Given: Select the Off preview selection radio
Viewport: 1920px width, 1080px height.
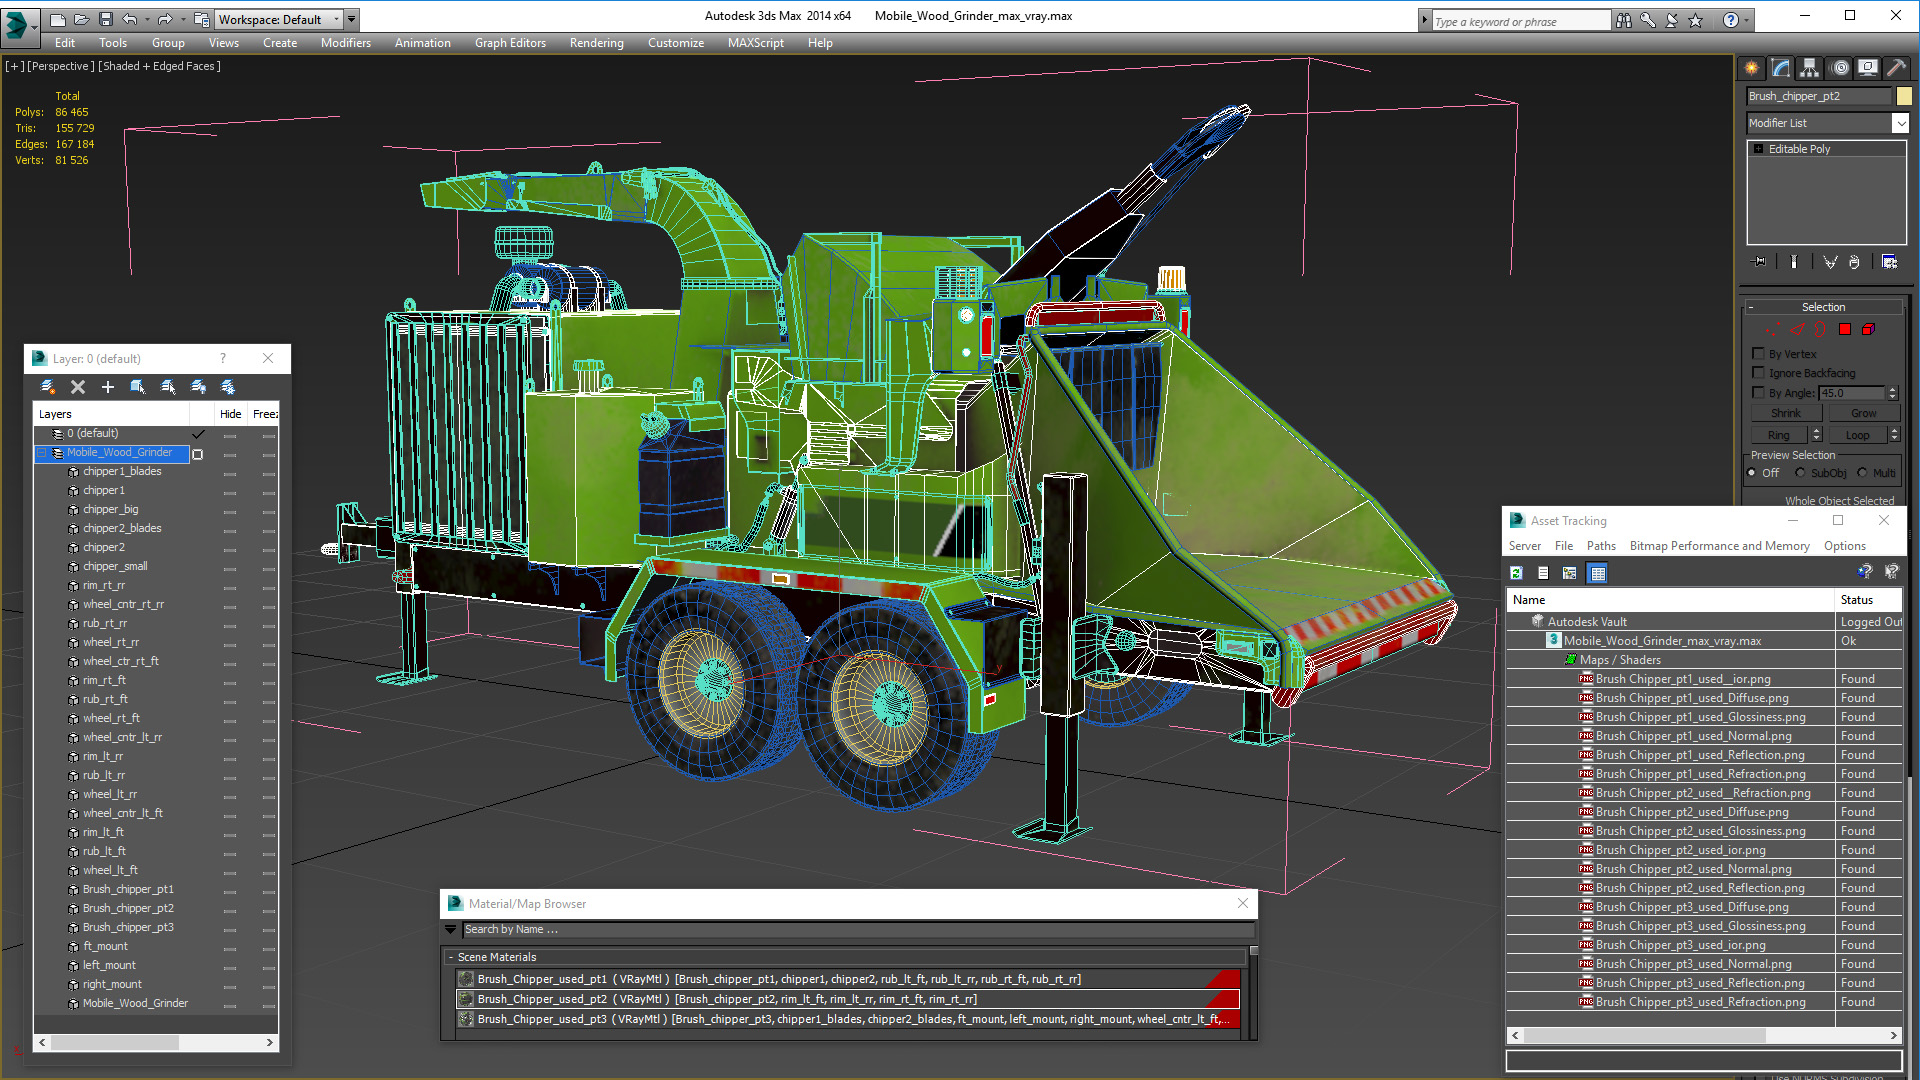Looking at the screenshot, I should tap(1752, 473).
